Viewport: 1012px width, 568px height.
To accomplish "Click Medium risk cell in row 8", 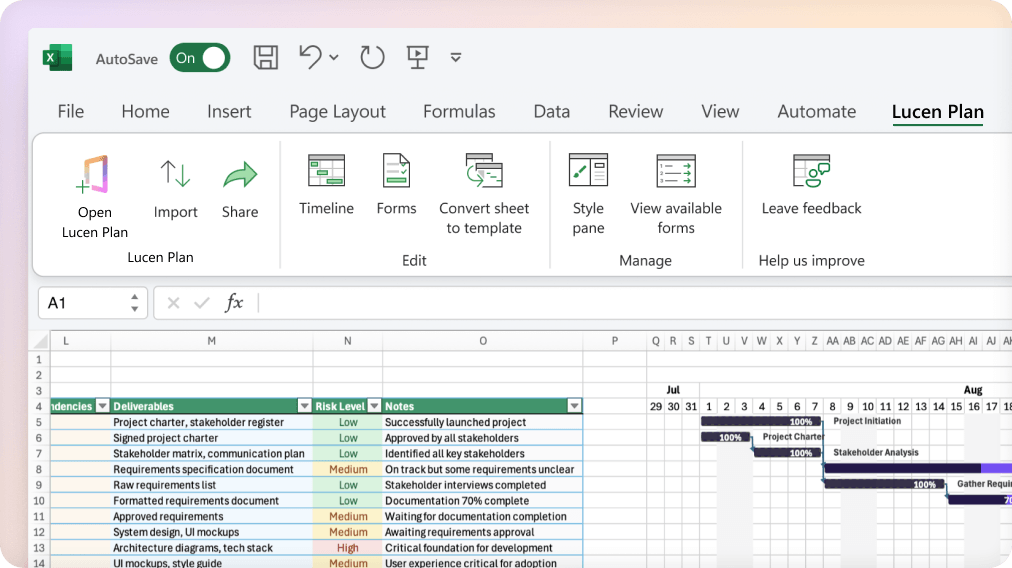I will pyautogui.click(x=348, y=469).
